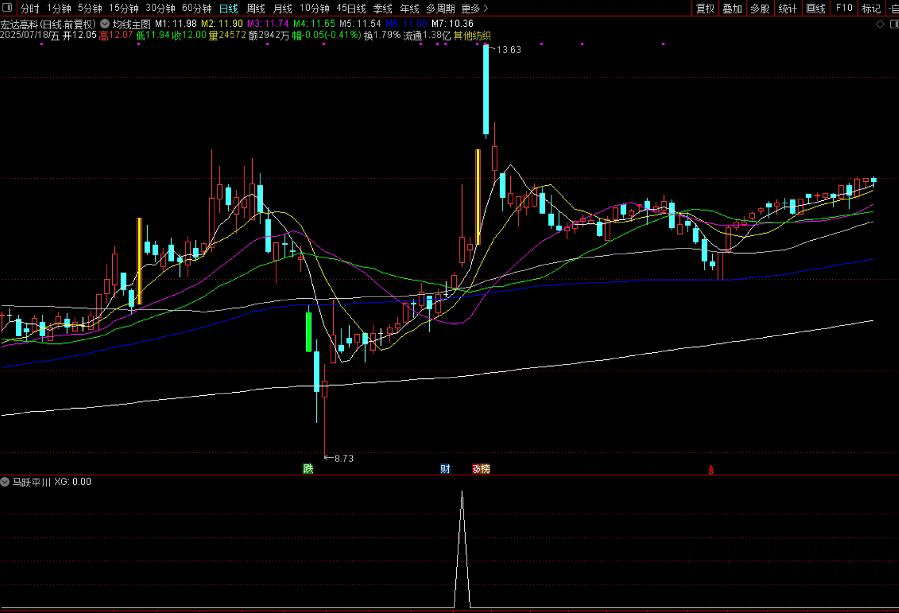
Task: Select the 60分钟 timeframe tab
Action: pos(196,8)
